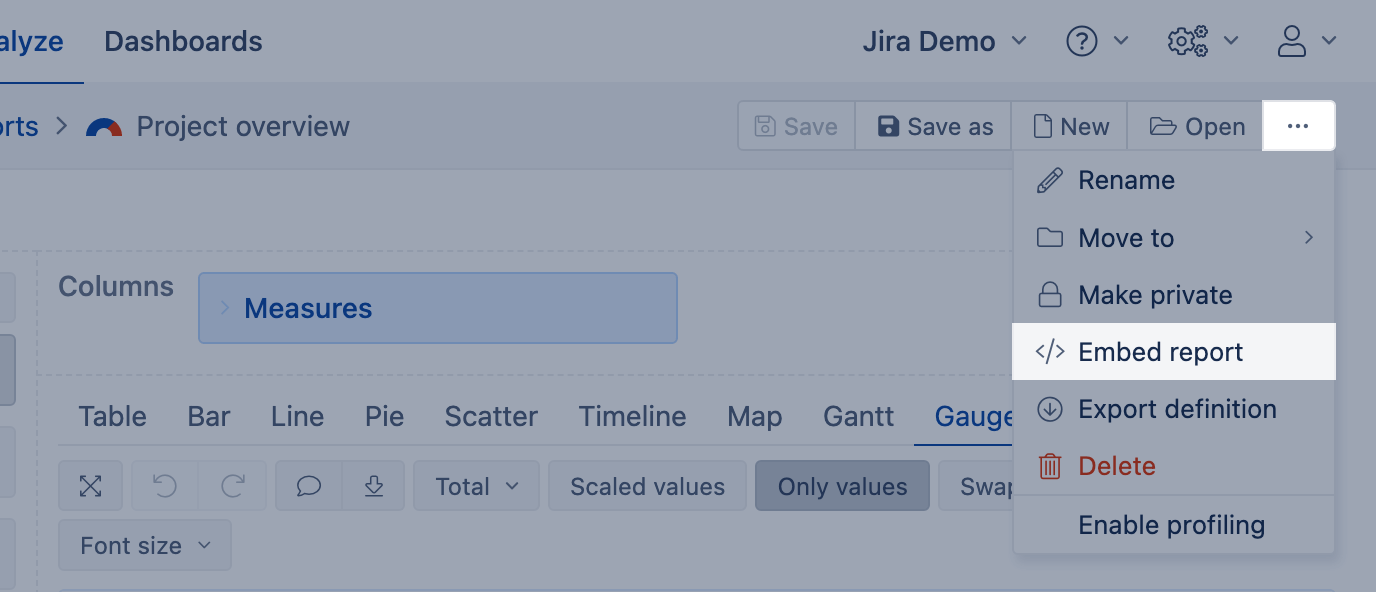The width and height of the screenshot is (1376, 592).
Task: Open the Total dropdown
Action: coord(476,486)
